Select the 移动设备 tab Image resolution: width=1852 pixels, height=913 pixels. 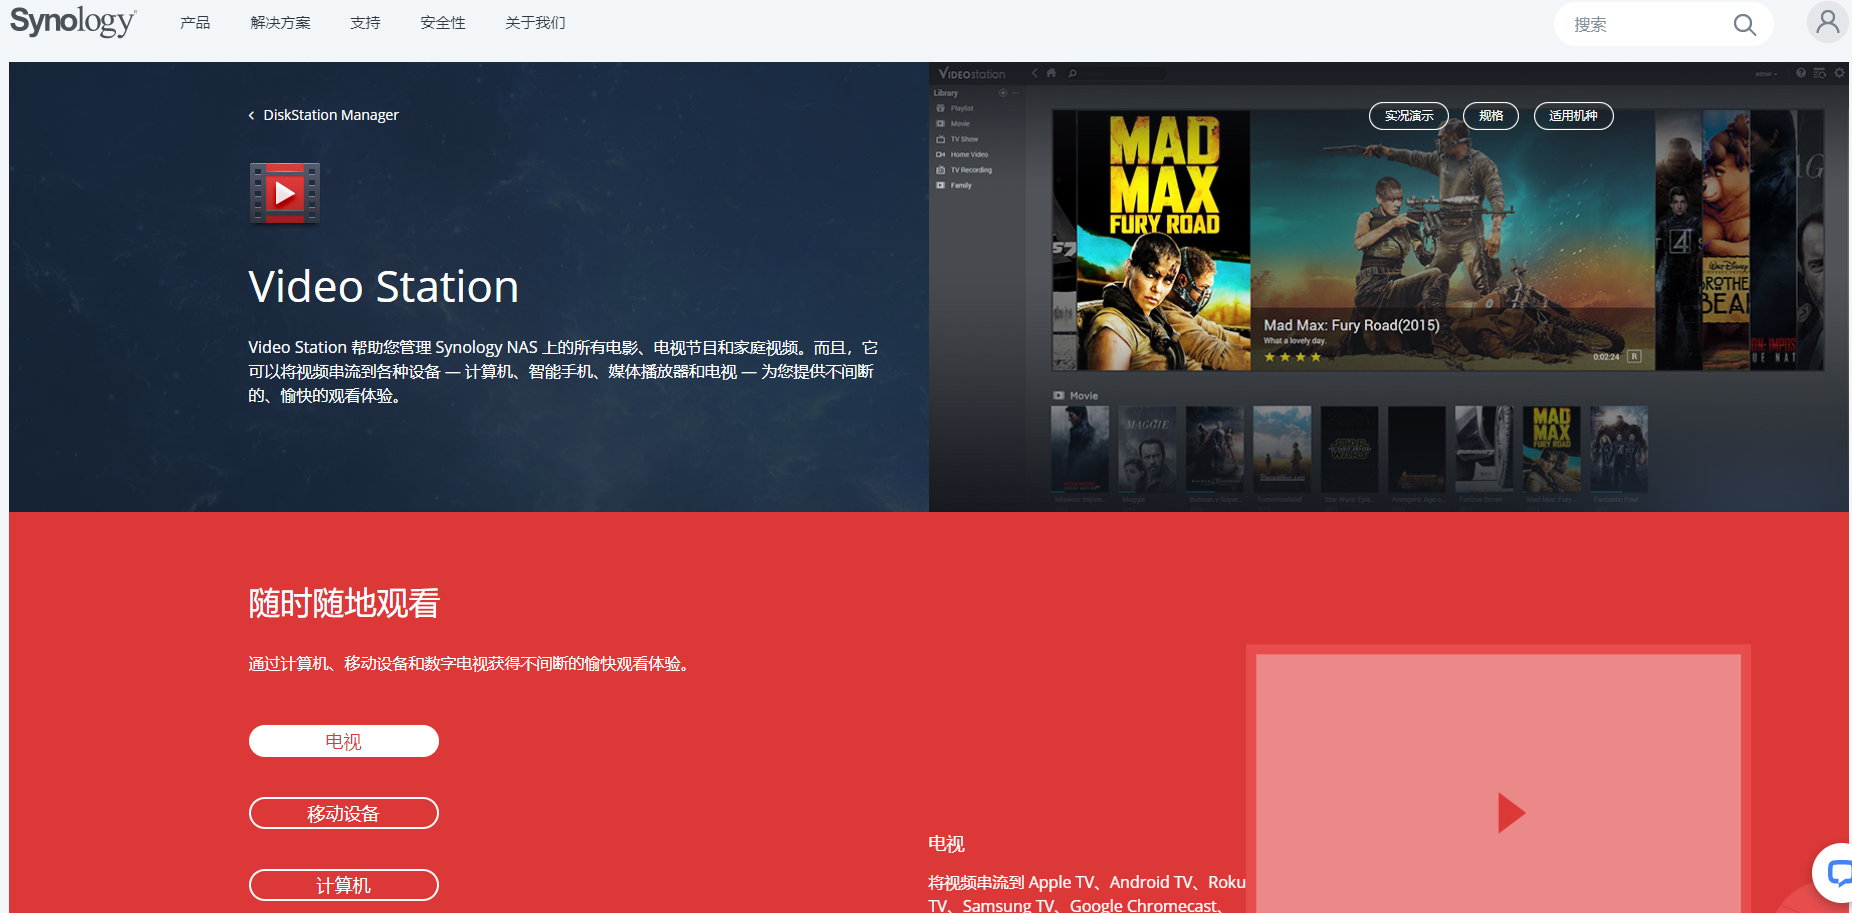(x=343, y=813)
